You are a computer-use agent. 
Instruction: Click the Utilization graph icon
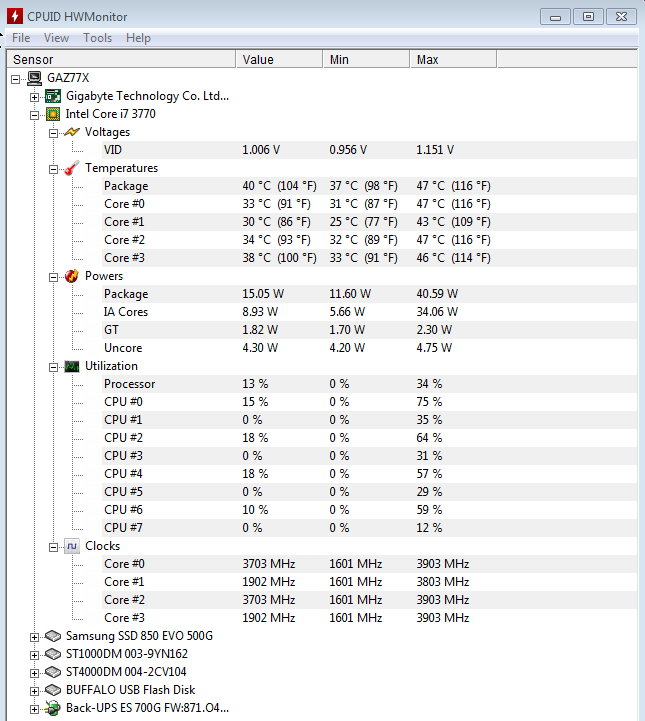pyautogui.click(x=72, y=366)
